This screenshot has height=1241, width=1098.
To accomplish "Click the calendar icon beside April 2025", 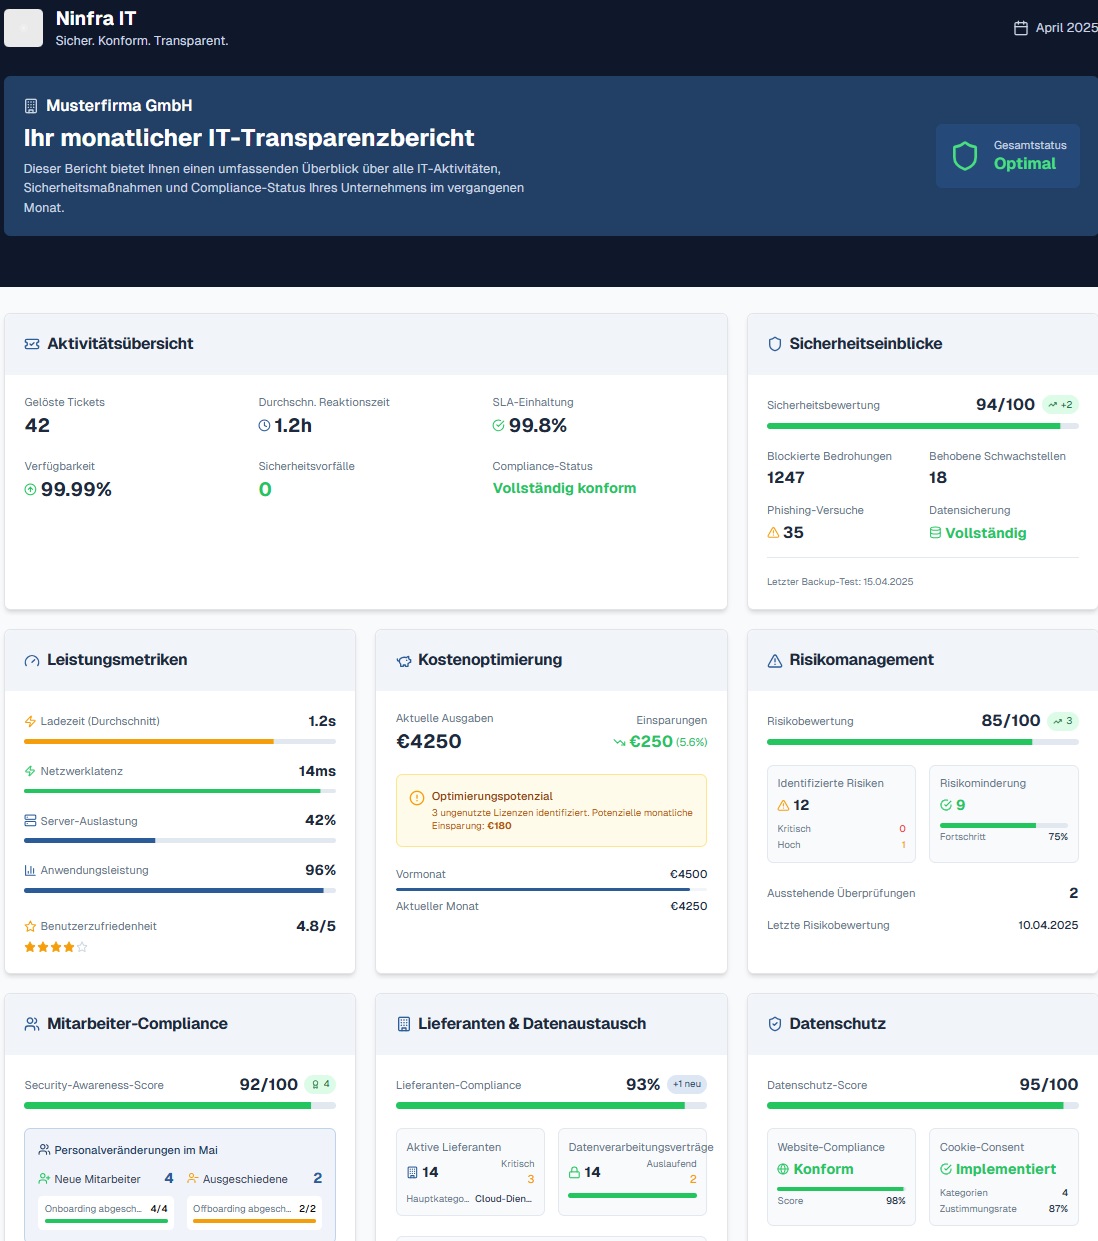I will [1020, 28].
